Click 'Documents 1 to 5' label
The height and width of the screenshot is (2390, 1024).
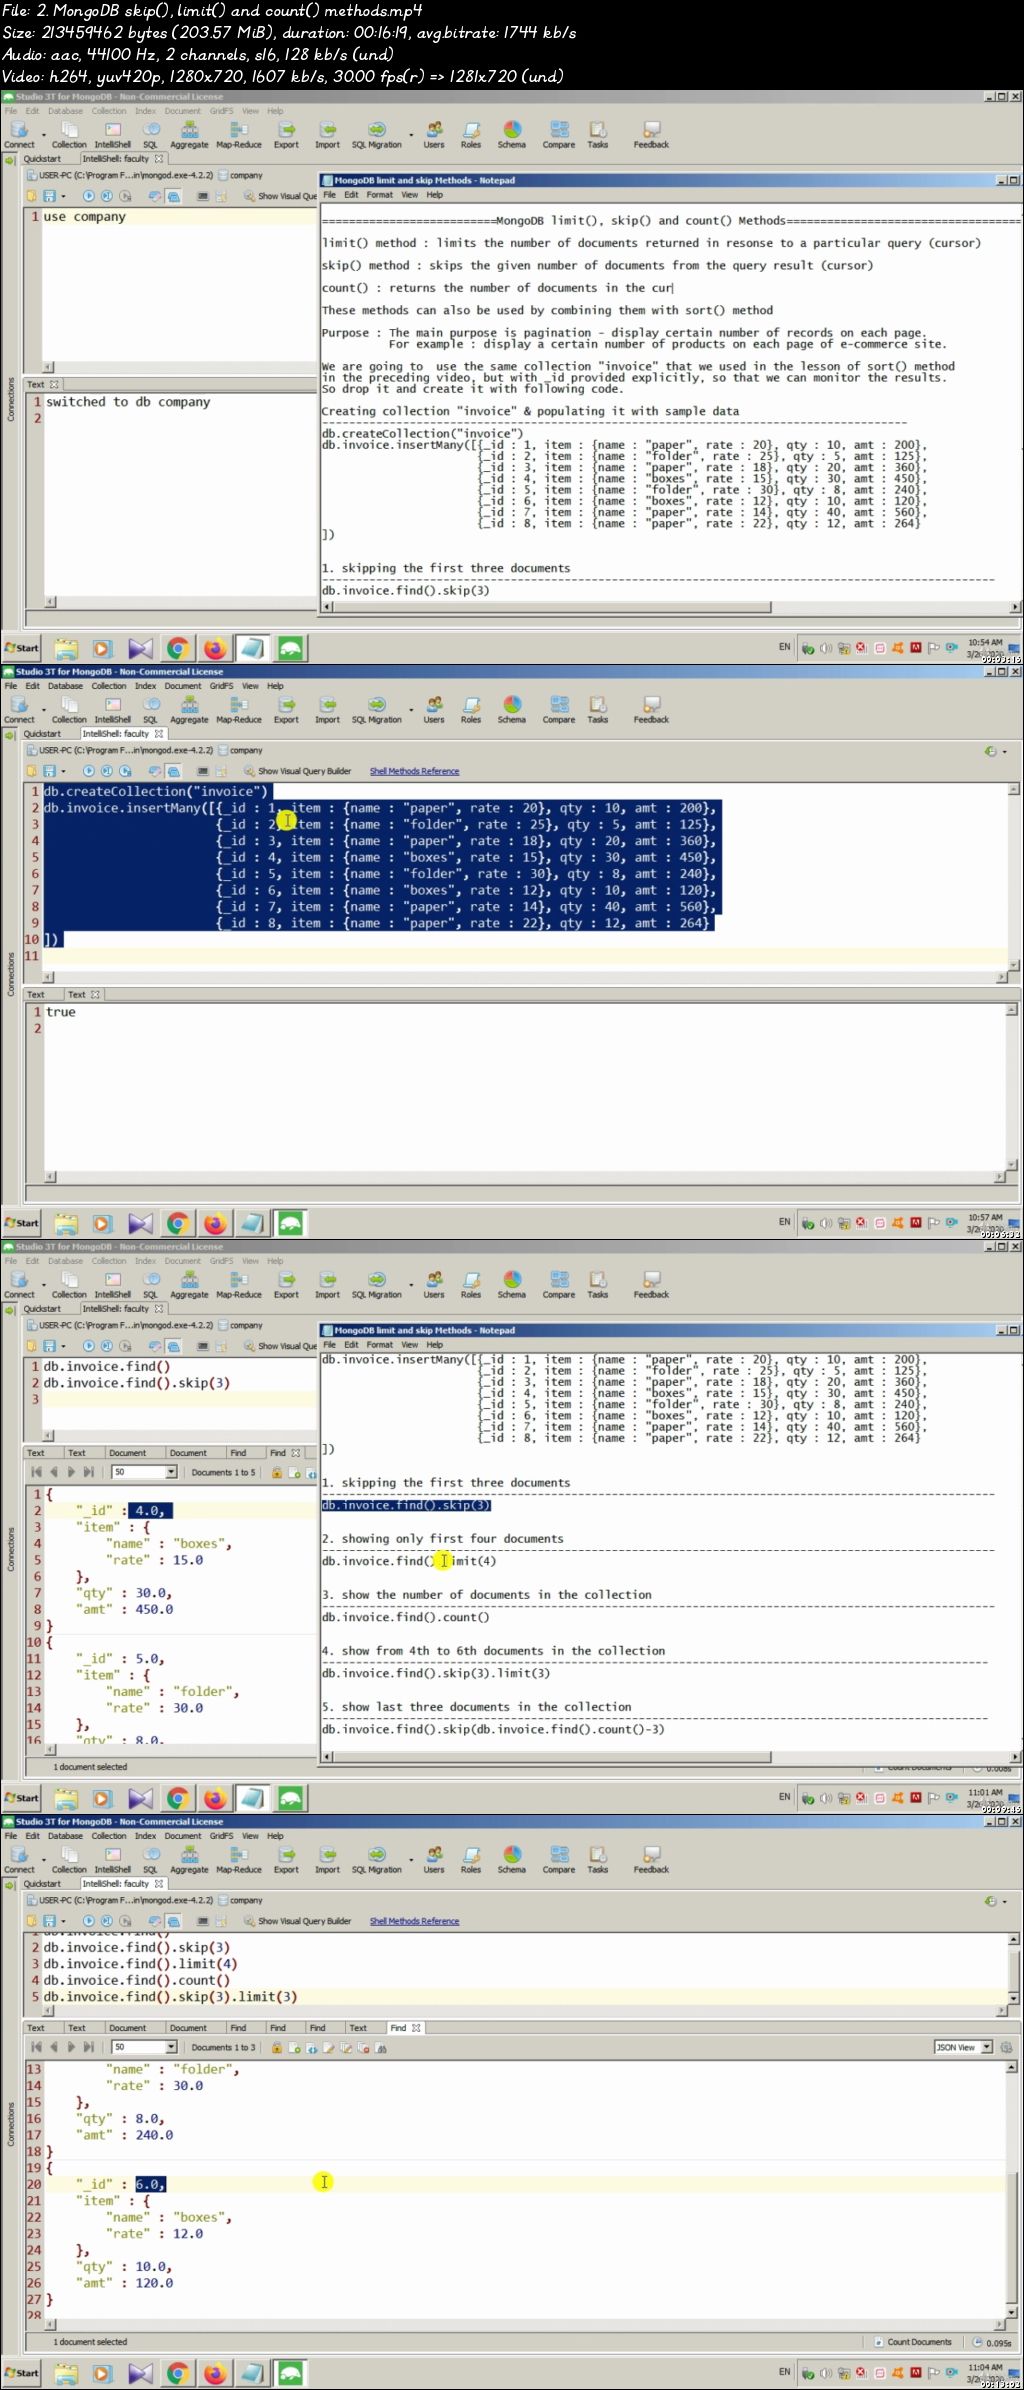[x=223, y=1472]
